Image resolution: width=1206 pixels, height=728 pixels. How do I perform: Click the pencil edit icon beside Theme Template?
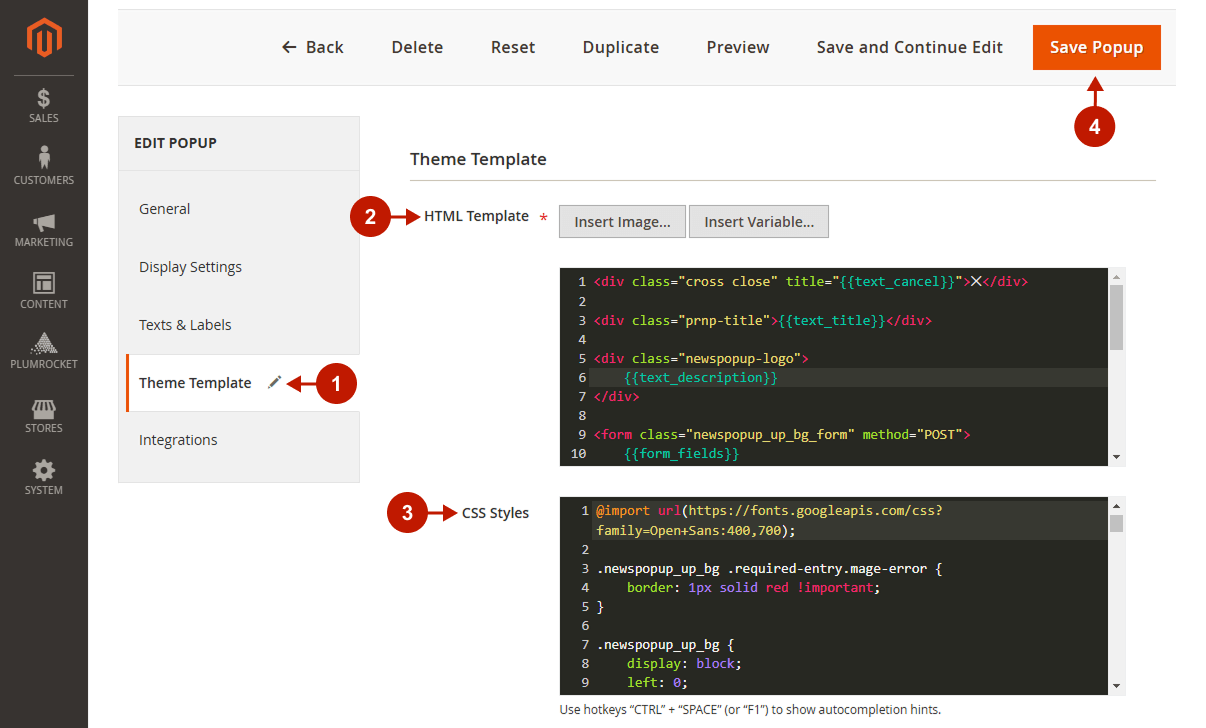click(x=275, y=382)
